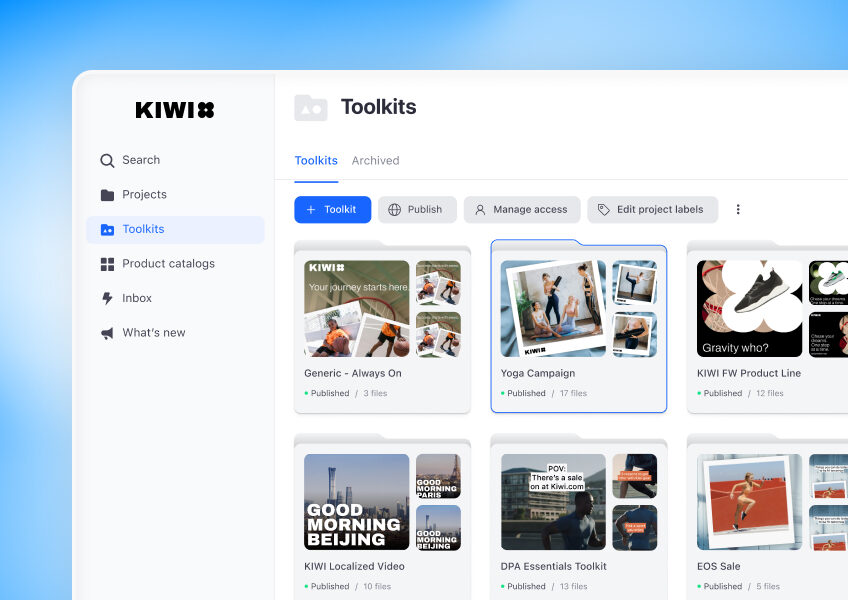
Task: Switch to the Archived tab
Action: pyautogui.click(x=375, y=161)
